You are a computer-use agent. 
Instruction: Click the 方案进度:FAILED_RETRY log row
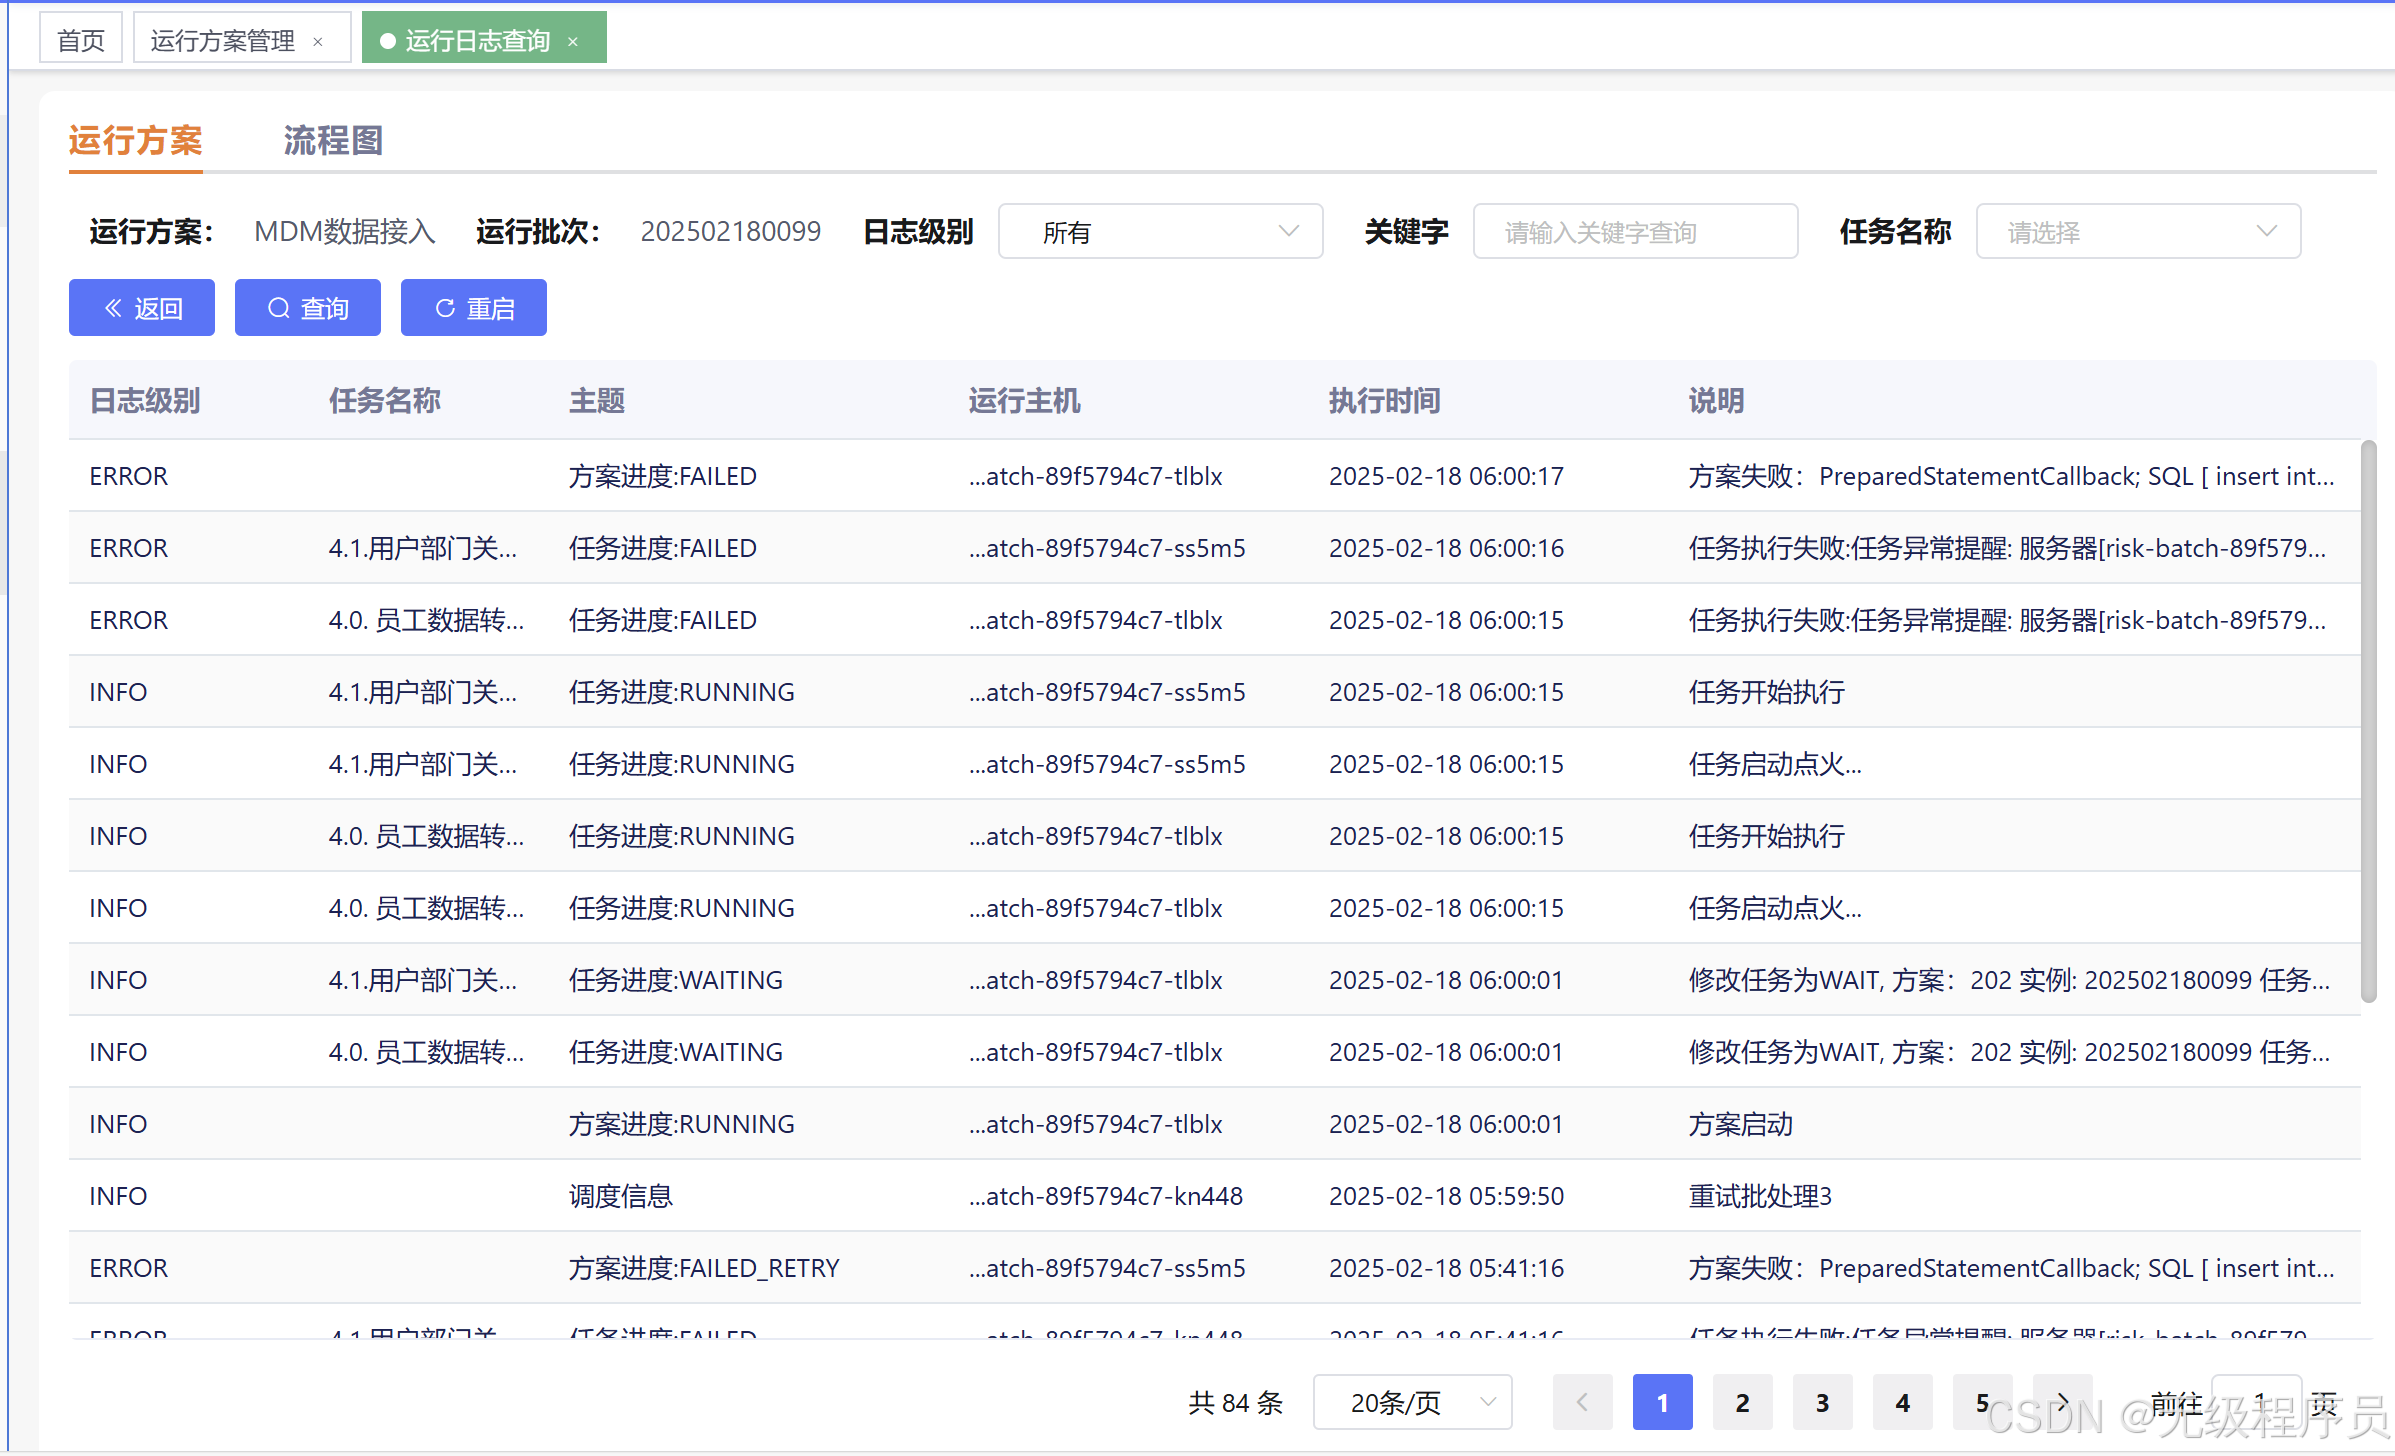(x=704, y=1268)
